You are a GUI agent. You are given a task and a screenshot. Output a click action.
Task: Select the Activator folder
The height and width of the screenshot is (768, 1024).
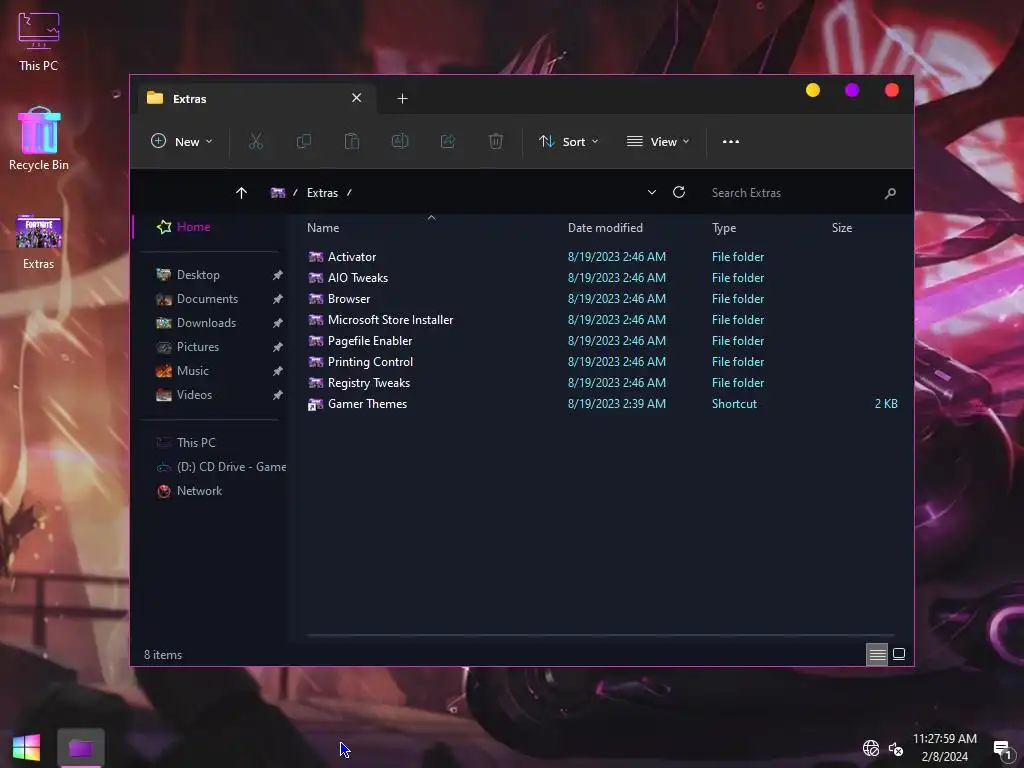[351, 257]
